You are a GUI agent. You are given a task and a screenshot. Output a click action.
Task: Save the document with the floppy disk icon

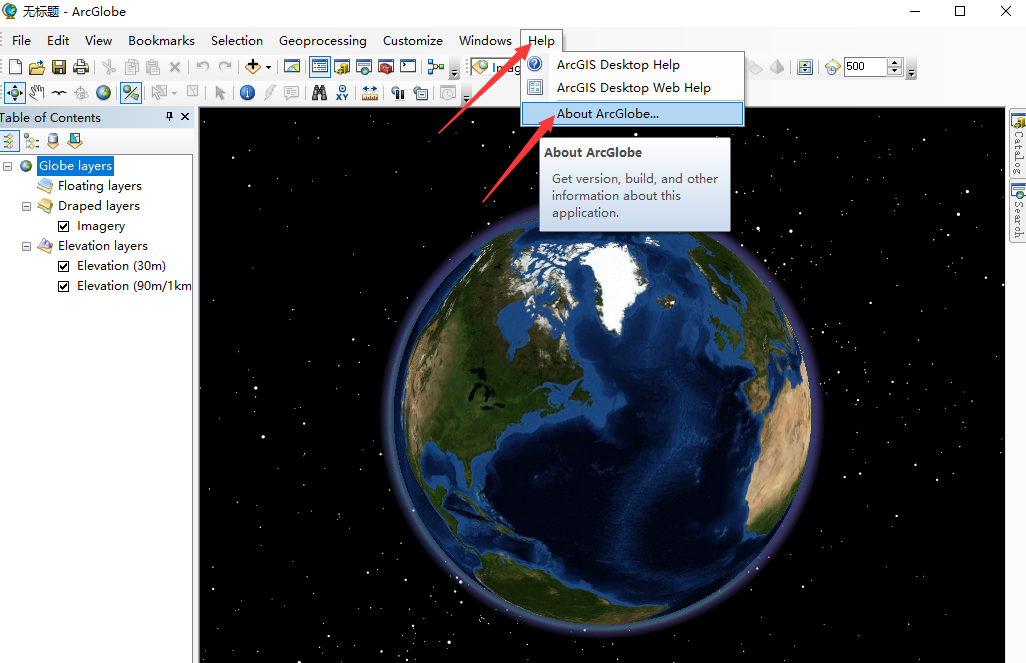[x=59, y=67]
